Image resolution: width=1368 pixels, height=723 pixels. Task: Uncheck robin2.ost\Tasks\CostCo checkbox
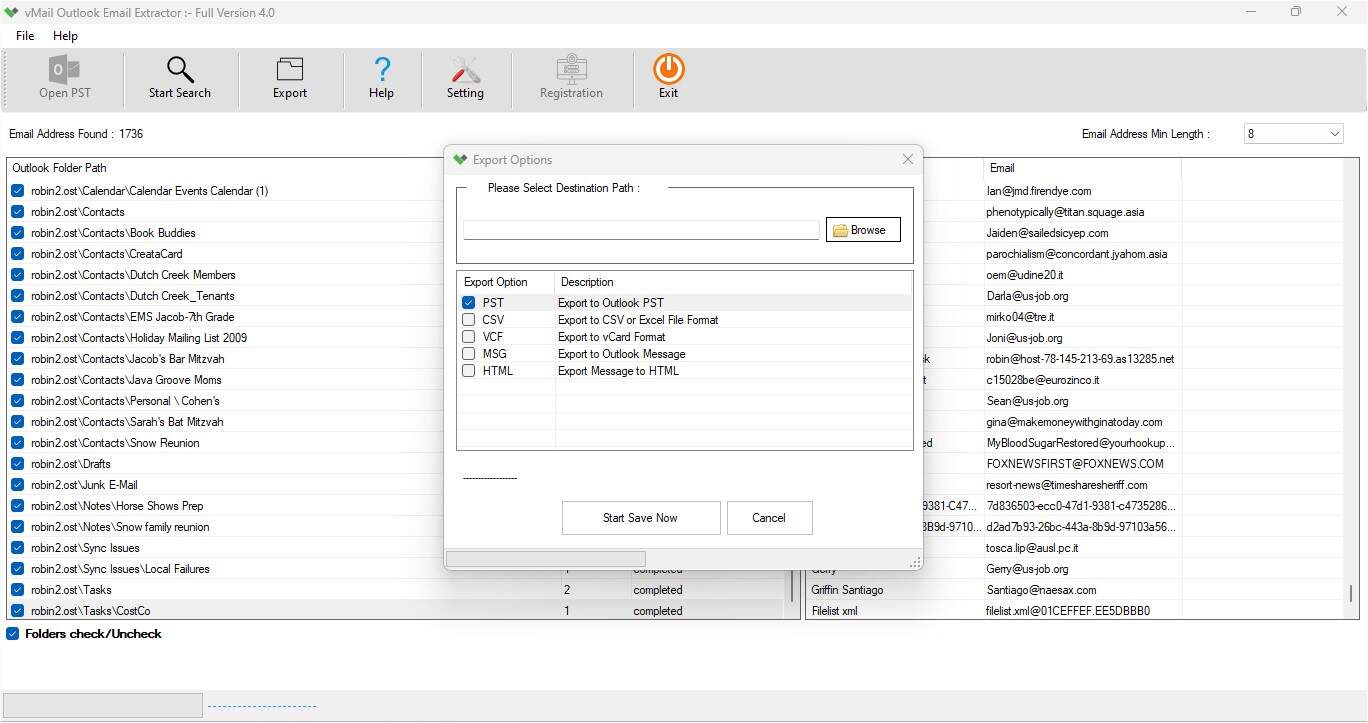click(18, 611)
